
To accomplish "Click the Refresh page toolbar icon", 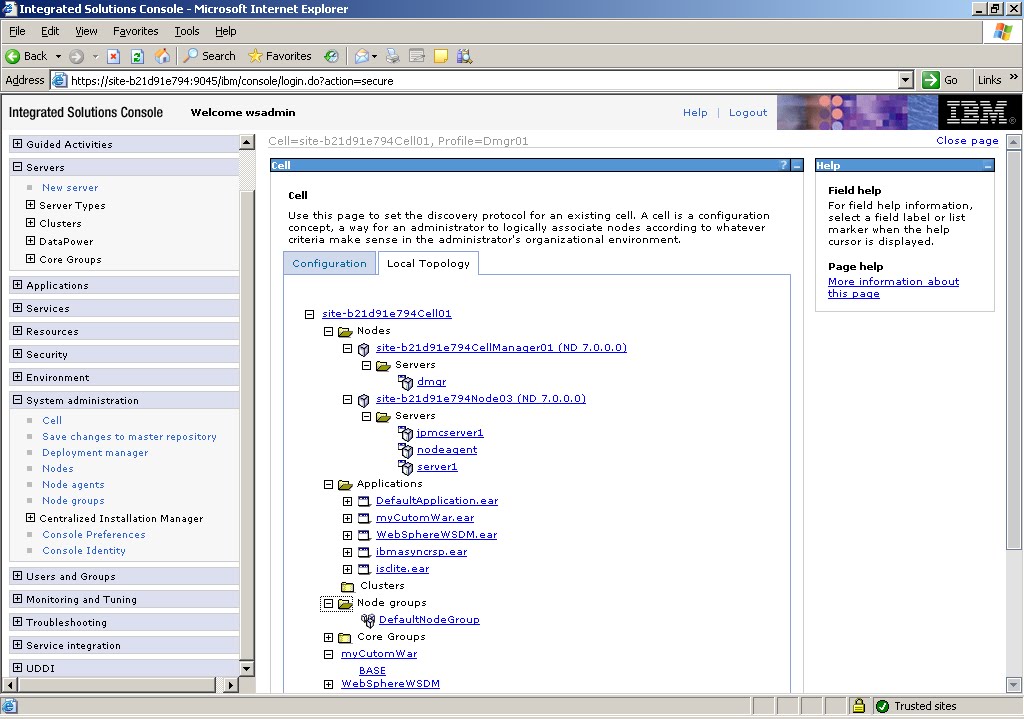I will click(137, 56).
